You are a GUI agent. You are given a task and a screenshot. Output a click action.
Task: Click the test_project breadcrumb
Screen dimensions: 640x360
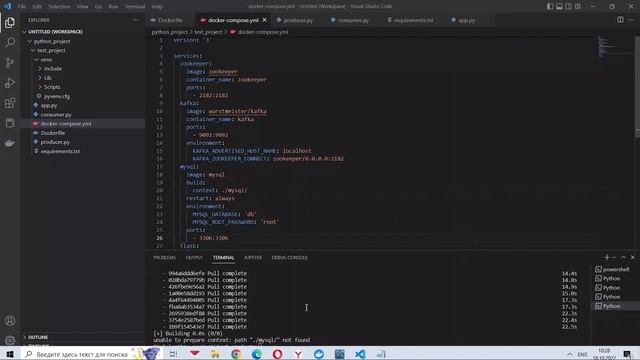tap(208, 32)
